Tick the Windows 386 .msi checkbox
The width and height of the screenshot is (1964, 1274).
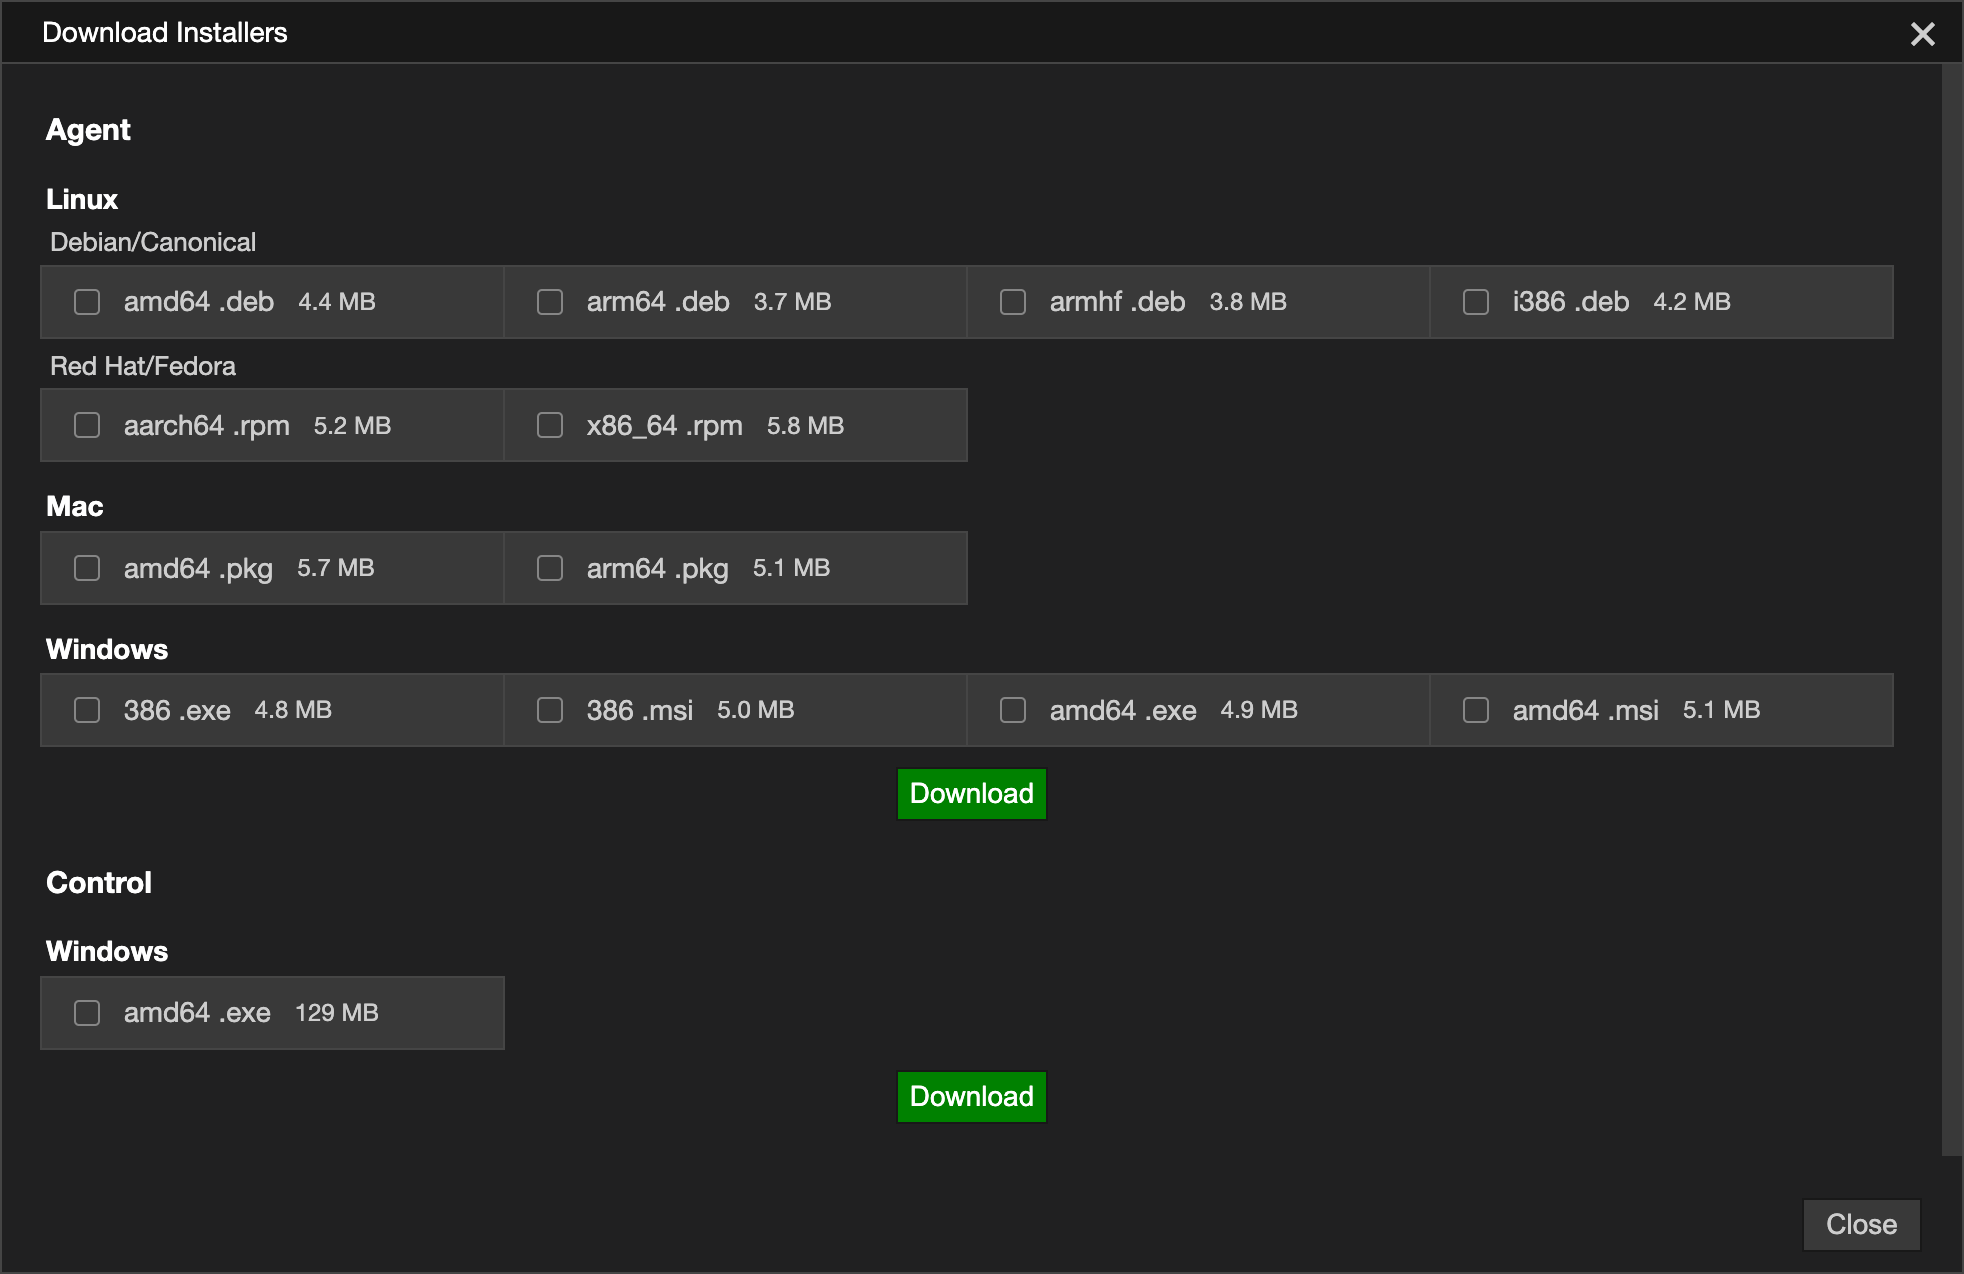tap(550, 710)
